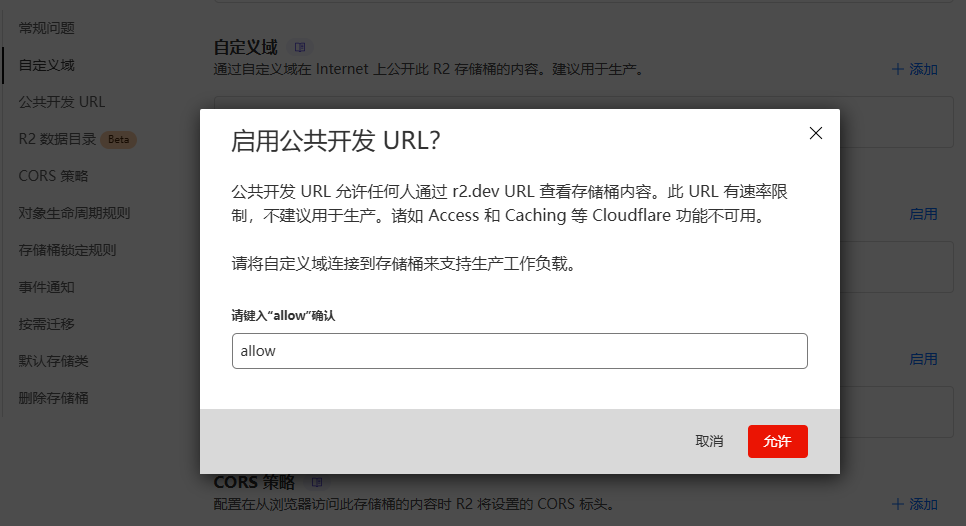Screen dimensions: 966x526
Task: Select 对象生命周期规则 in the sidebar
Action: [x=75, y=213]
